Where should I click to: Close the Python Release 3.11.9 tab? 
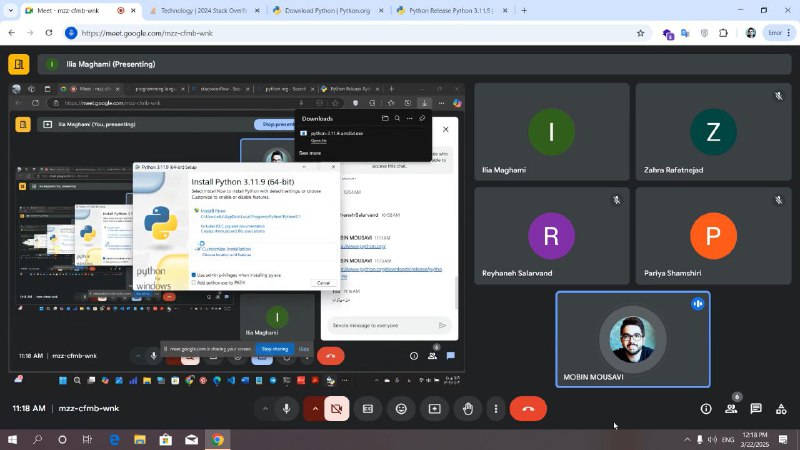pos(505,10)
